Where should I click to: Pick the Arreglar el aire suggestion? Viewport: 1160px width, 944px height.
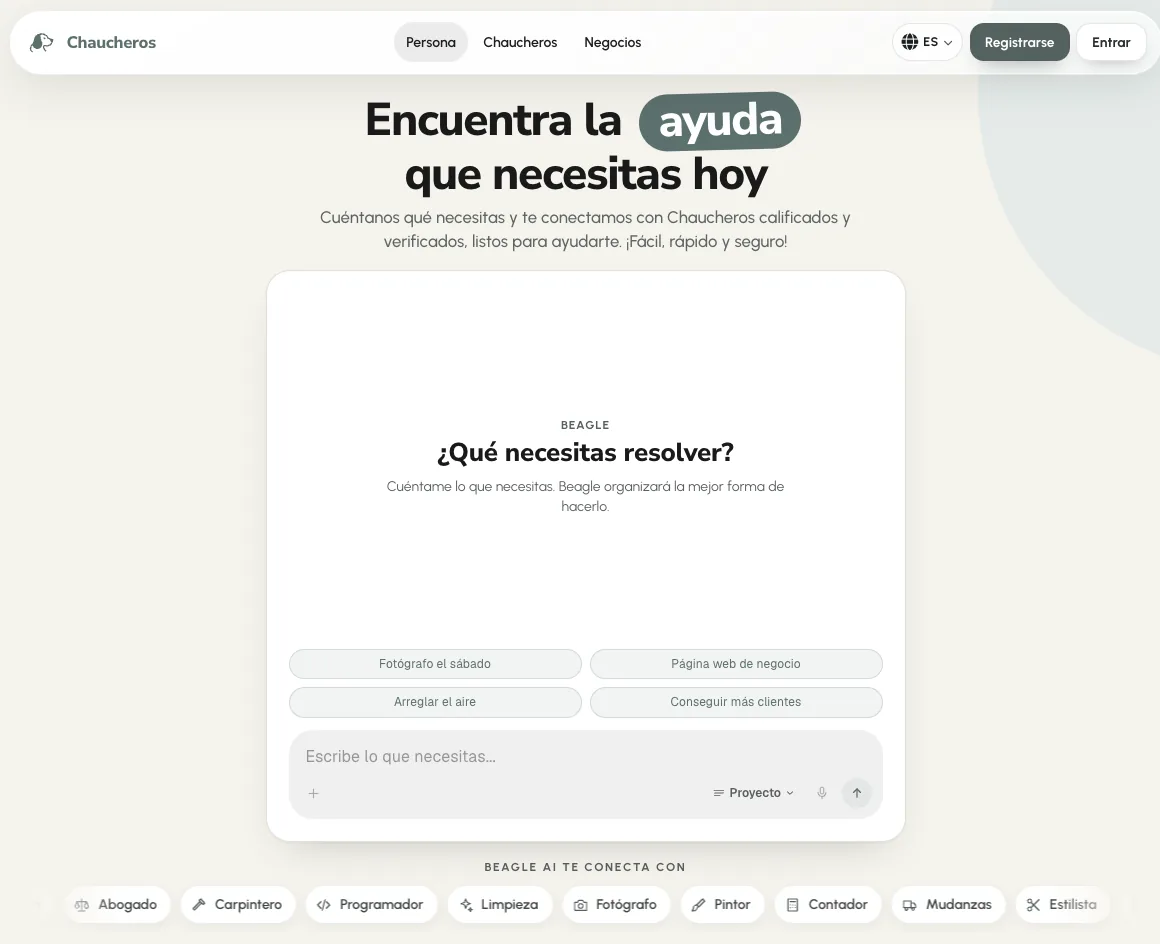[x=435, y=702]
